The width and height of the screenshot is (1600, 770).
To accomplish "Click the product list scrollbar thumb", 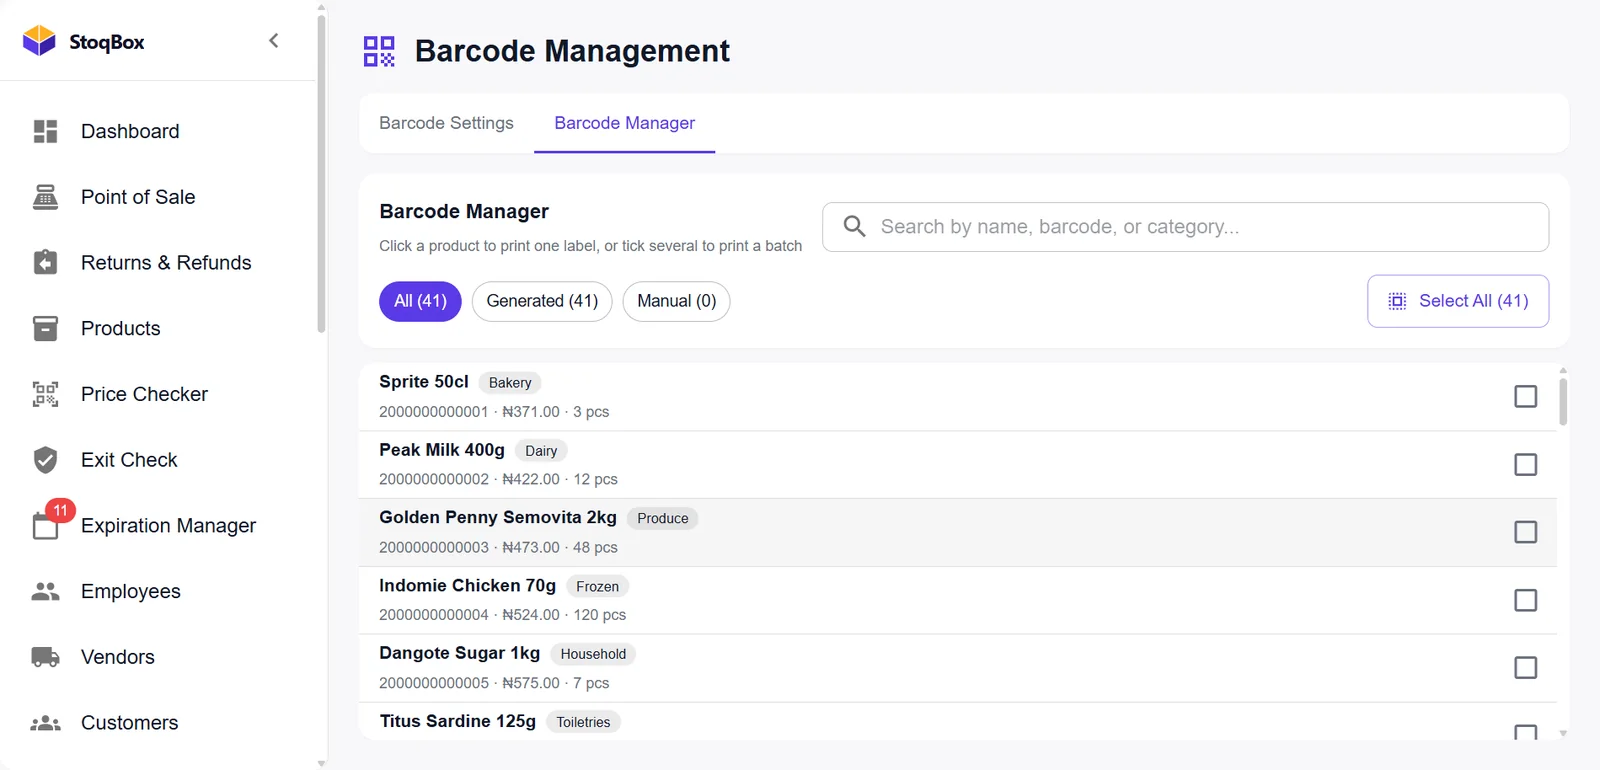I will click(x=1563, y=401).
